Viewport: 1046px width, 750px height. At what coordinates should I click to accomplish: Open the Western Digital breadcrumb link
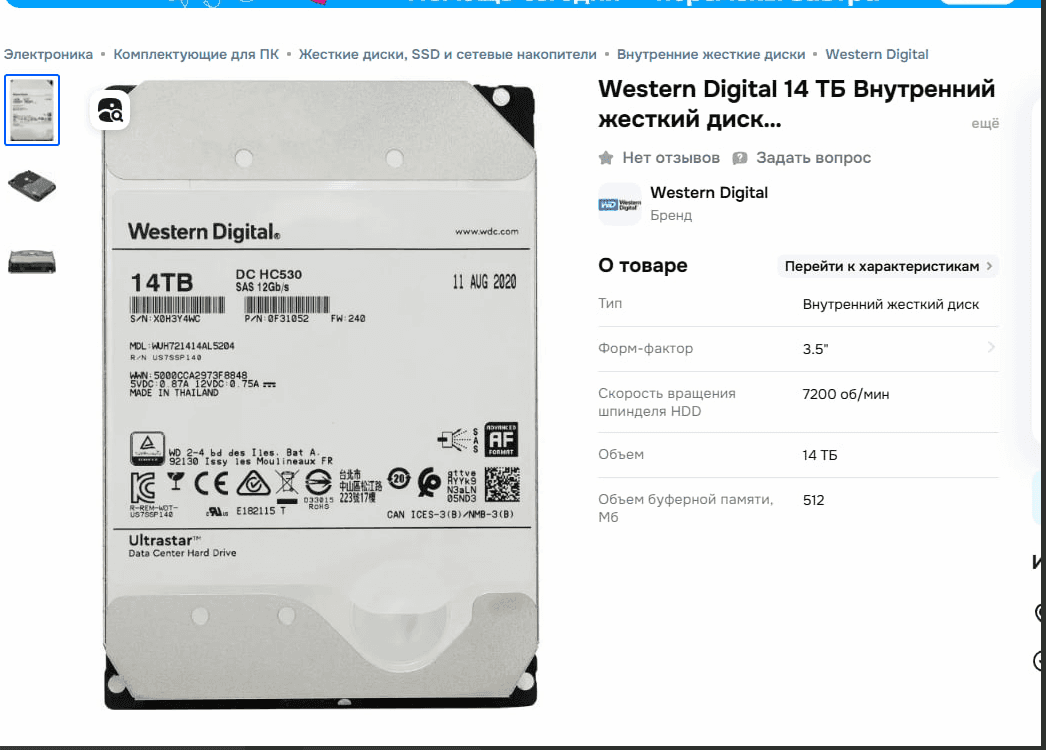(877, 54)
